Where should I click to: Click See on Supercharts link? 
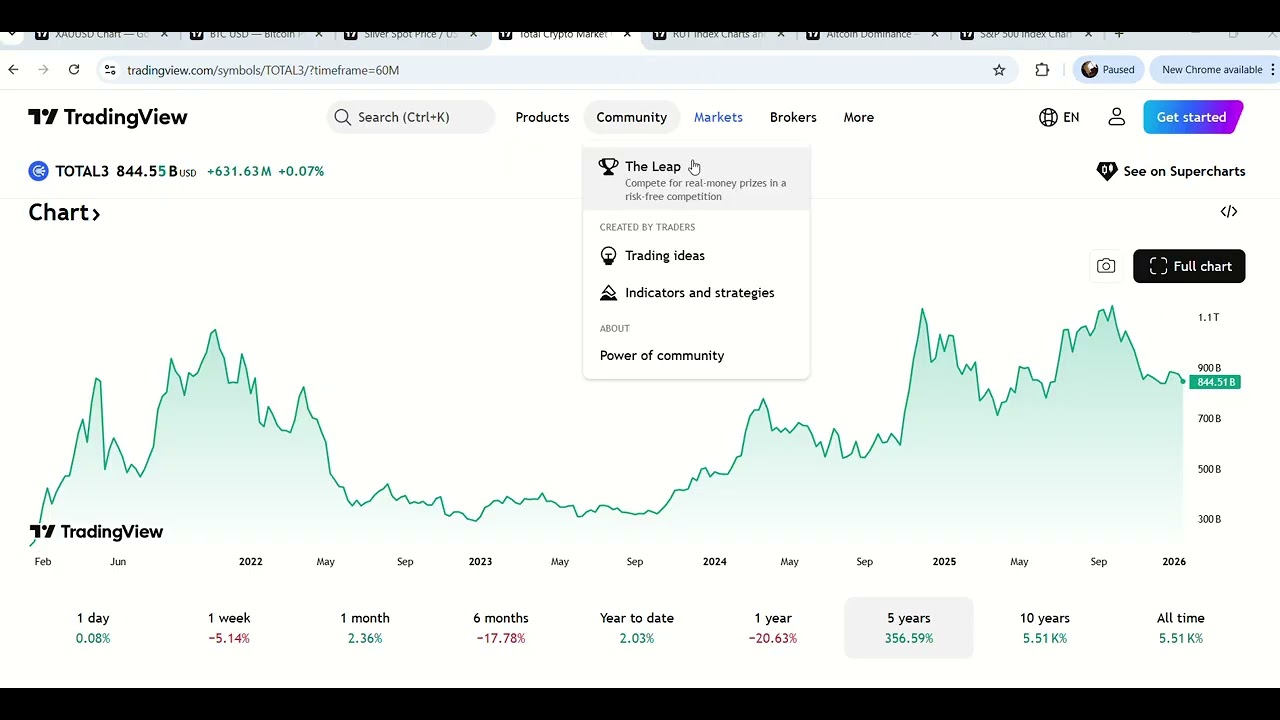(x=1171, y=171)
